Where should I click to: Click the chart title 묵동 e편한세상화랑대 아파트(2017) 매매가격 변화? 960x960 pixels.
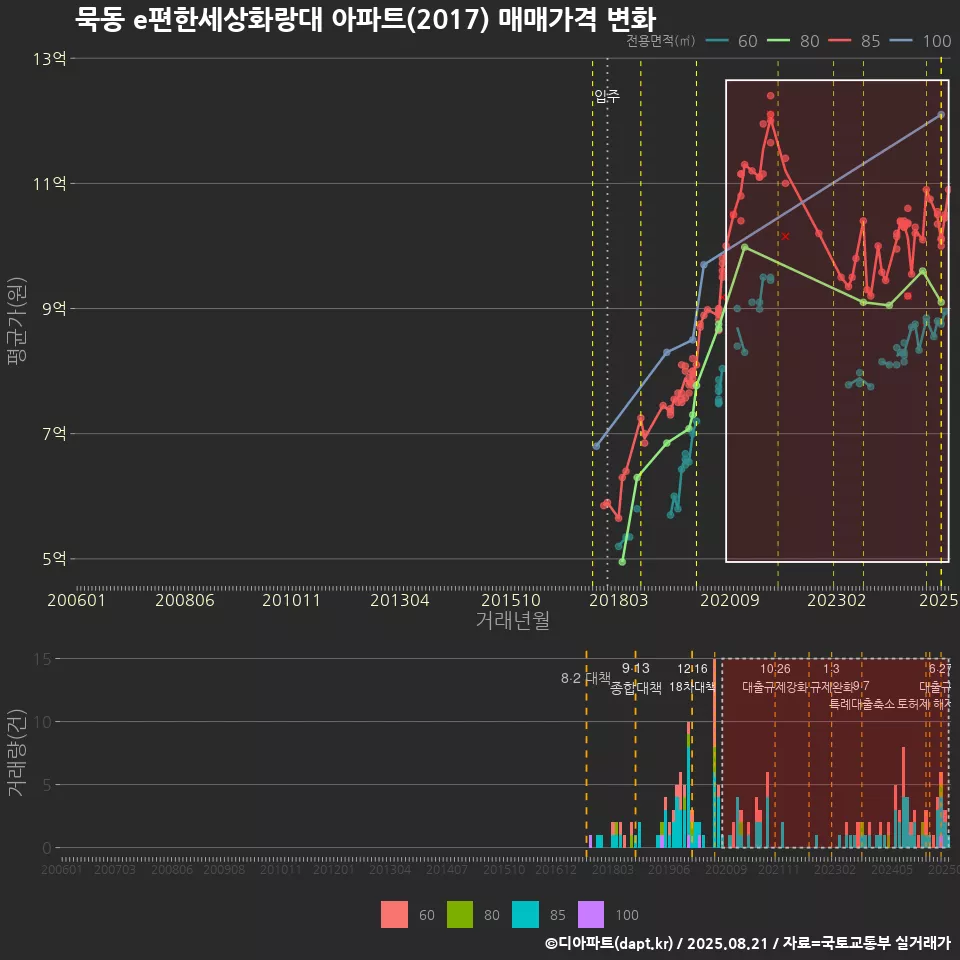tap(366, 19)
